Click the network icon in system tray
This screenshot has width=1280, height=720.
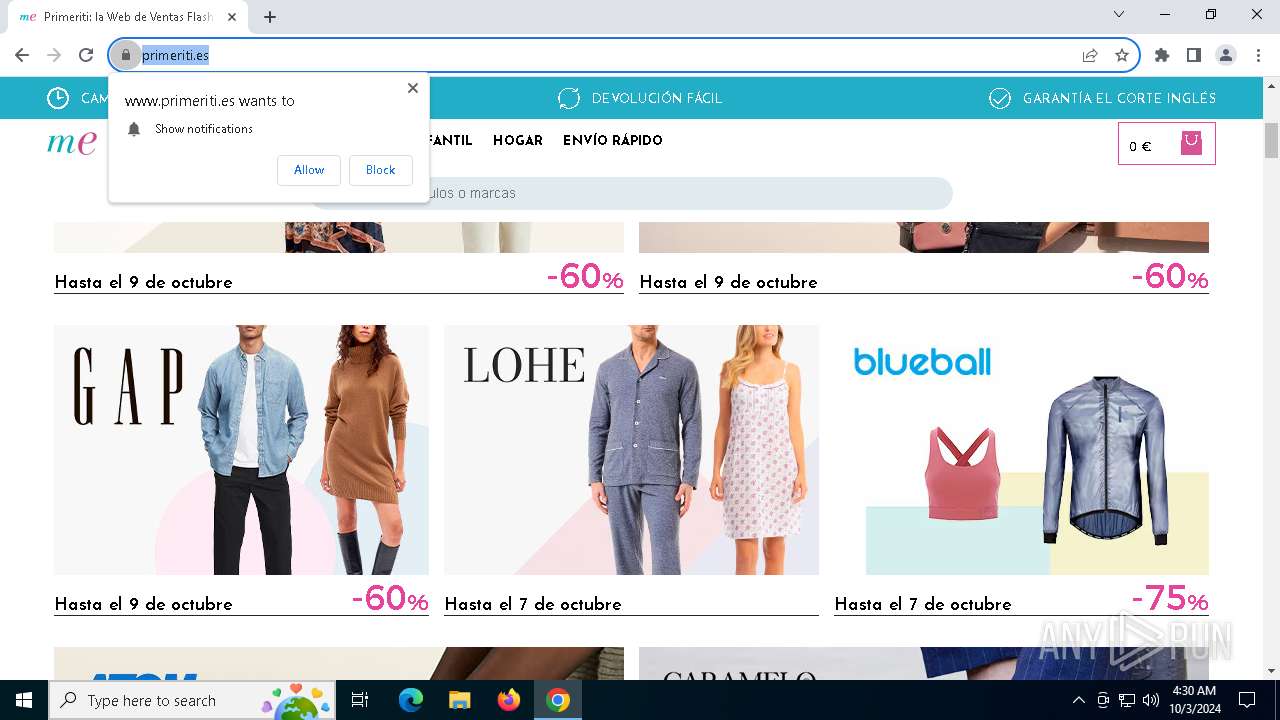coord(1127,700)
